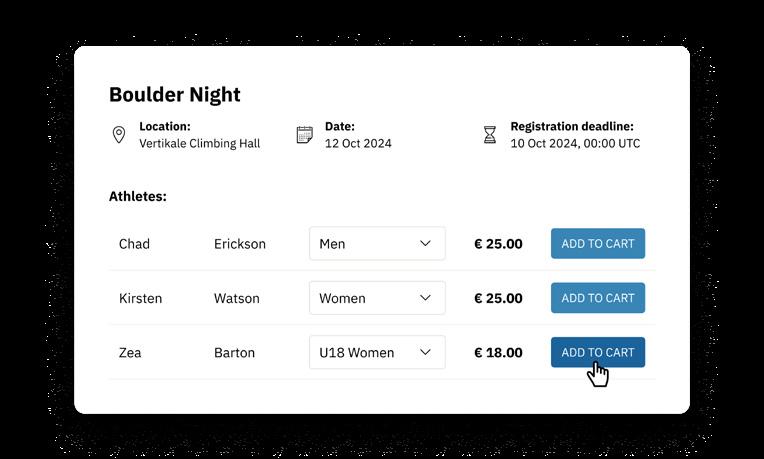Click the last name Watson
The image size is (764, 459).
coord(236,298)
